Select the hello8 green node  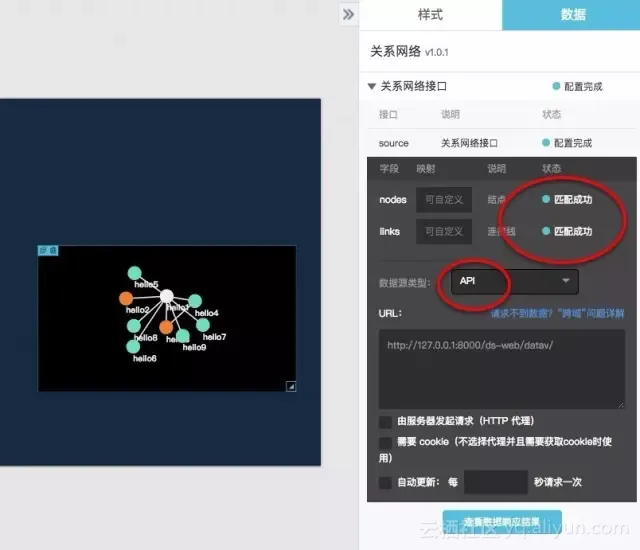[x=133, y=326]
